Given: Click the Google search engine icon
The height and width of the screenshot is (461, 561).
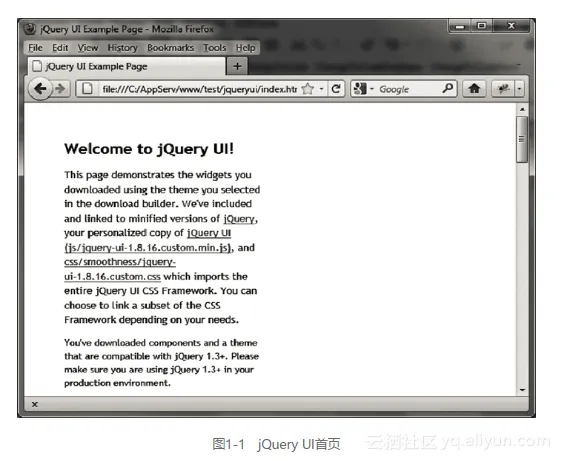Looking at the screenshot, I should 360,88.
